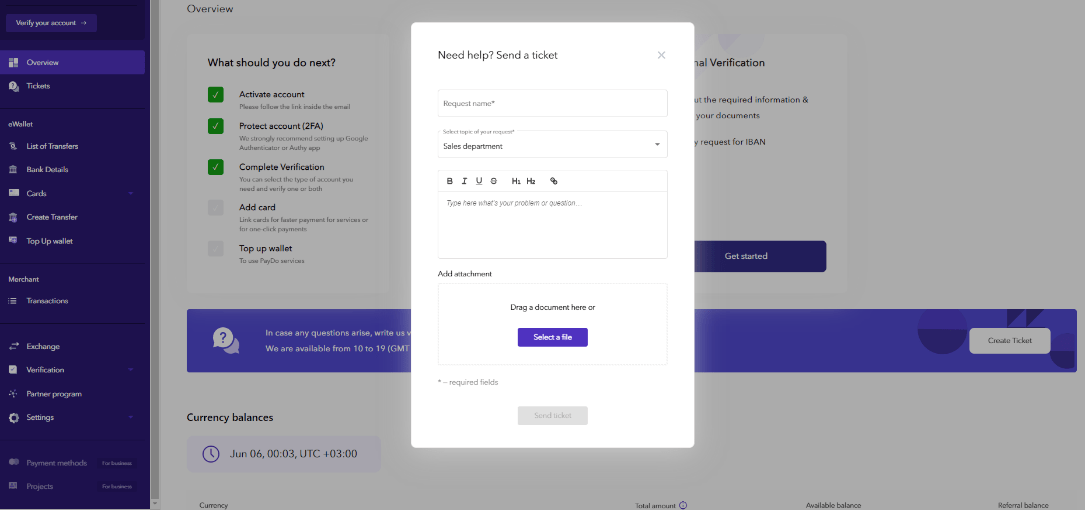Viewport: 1085px width, 510px height.
Task: Open the request topic dropdown
Action: [x=552, y=144]
